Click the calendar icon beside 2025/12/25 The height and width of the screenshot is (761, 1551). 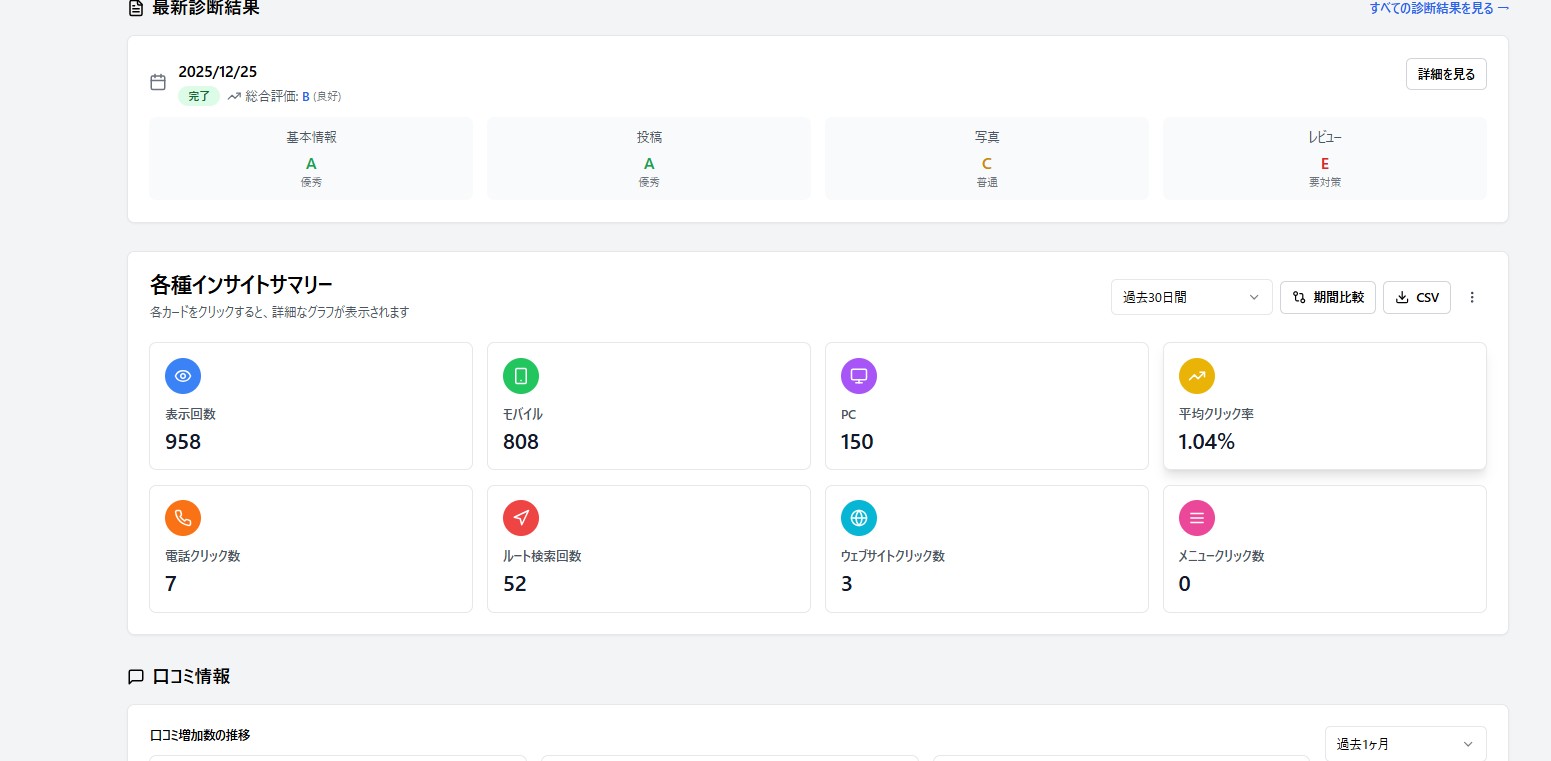[x=158, y=82]
